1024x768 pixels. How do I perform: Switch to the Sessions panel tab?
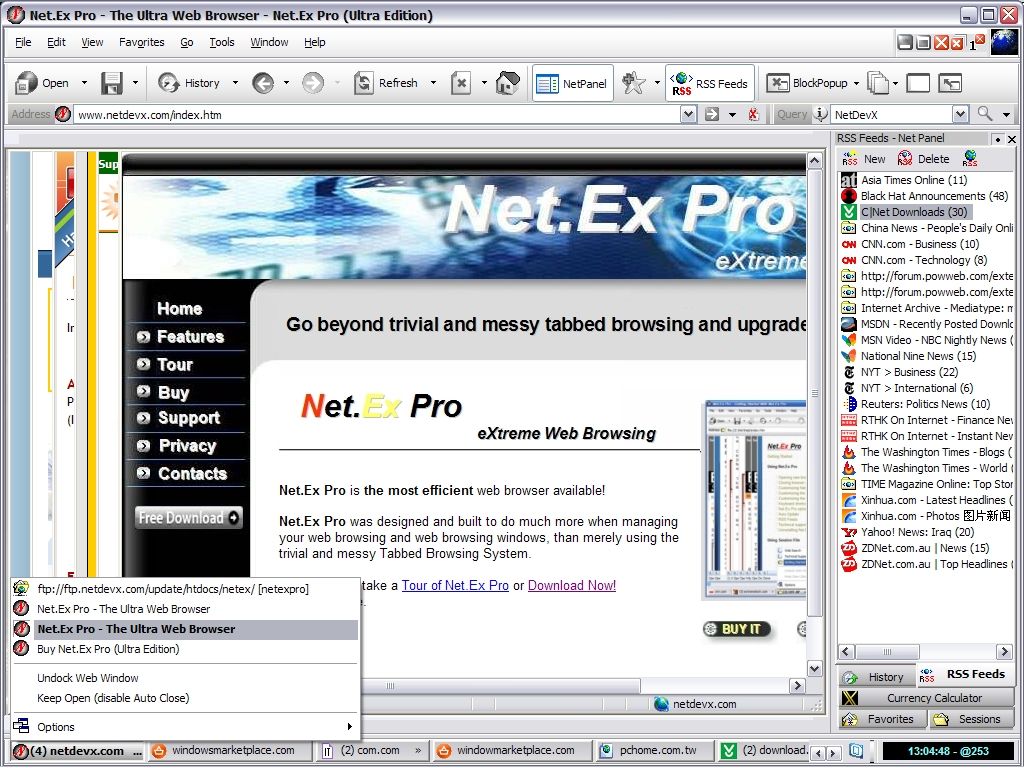972,719
